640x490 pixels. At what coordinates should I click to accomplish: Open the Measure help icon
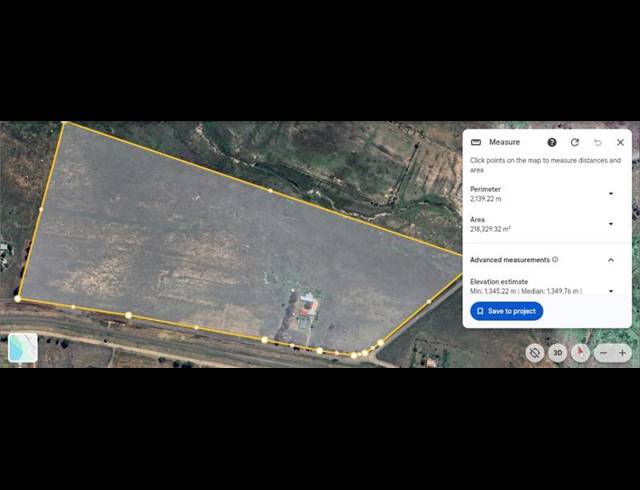pos(551,142)
